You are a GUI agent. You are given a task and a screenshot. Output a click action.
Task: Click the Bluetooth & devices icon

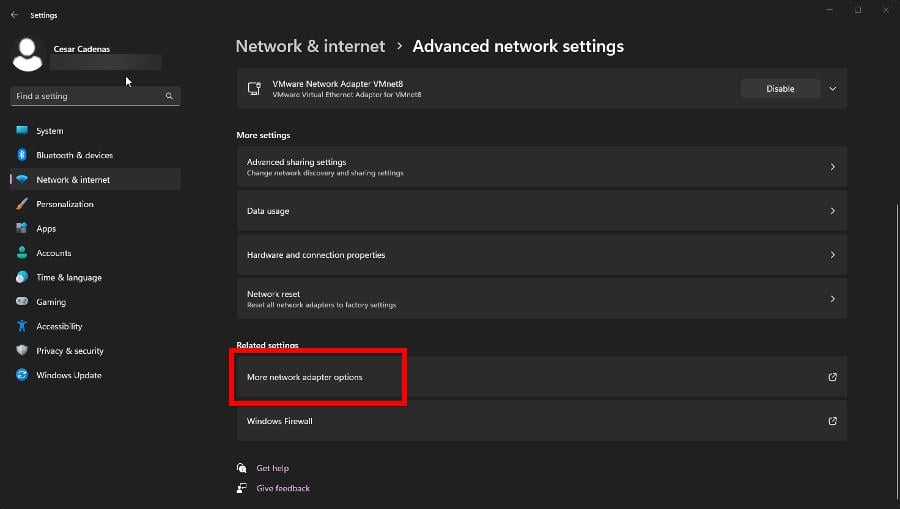point(22,155)
